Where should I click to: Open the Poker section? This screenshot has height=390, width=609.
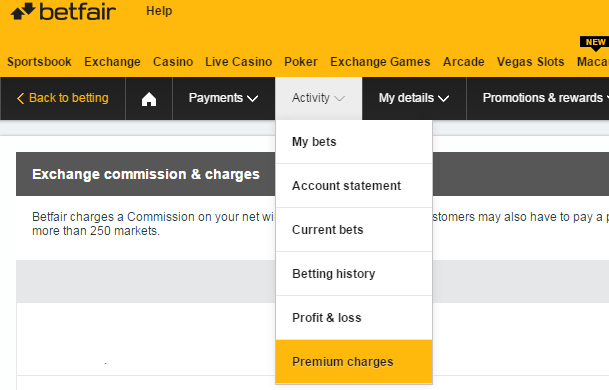click(x=301, y=62)
